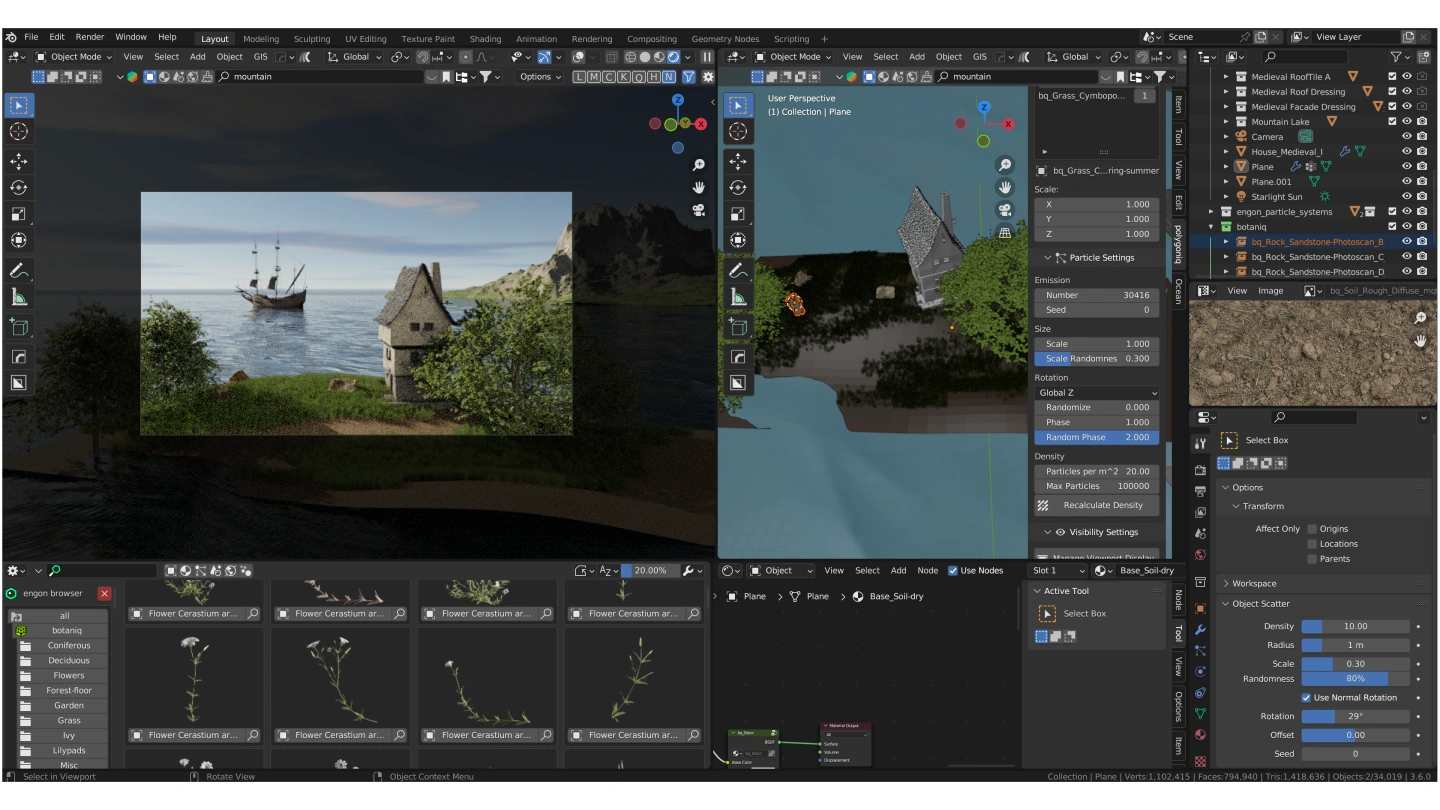
Task: Hide Mountain Lake in the viewport
Action: 1407,122
